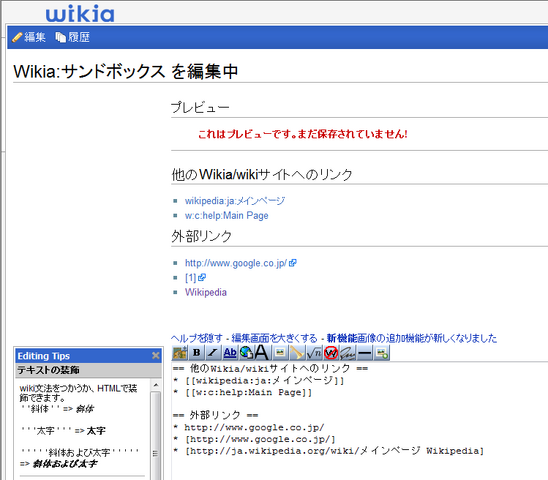
Task: Insert media file link with horn icon
Action: pyautogui.click(x=296, y=353)
